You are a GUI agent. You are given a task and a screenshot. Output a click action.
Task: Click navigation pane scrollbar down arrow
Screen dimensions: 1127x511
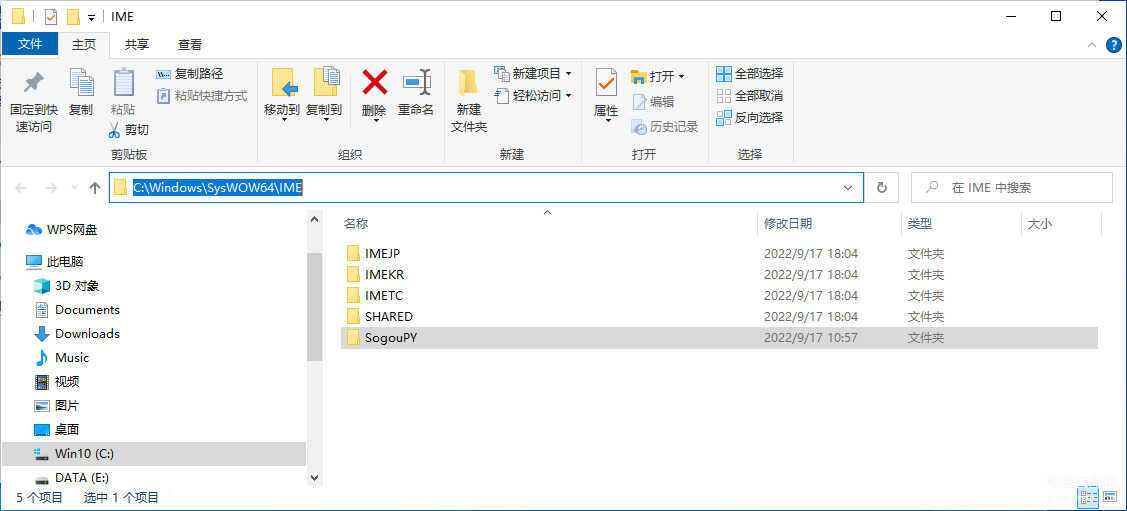tap(314, 477)
